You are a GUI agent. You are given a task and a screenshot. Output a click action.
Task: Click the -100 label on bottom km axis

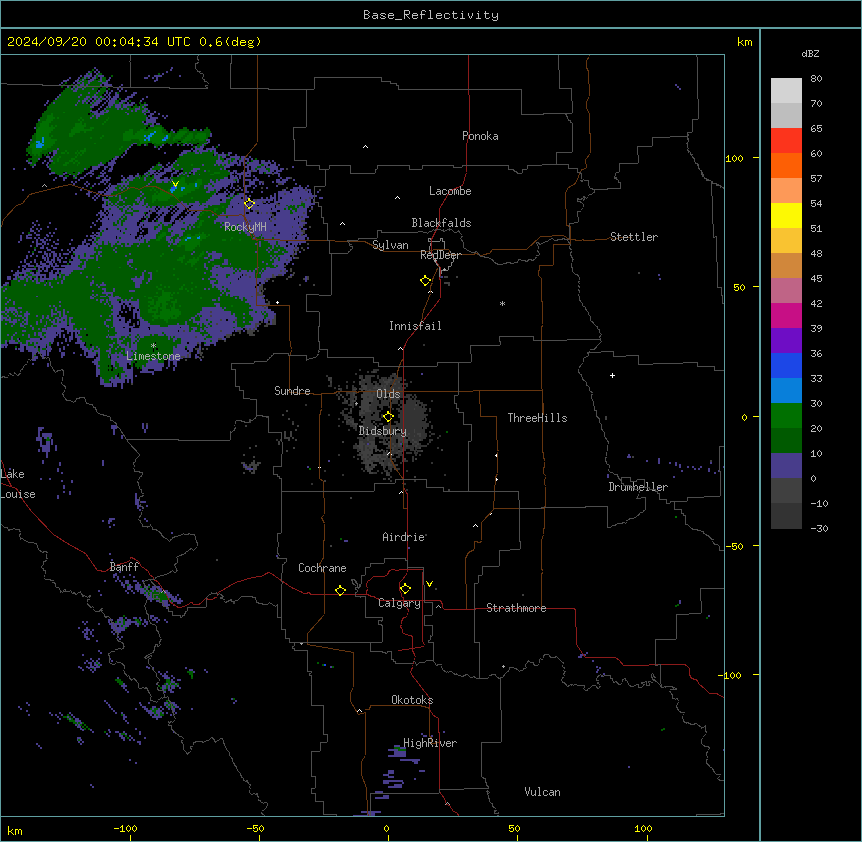pyautogui.click(x=125, y=828)
